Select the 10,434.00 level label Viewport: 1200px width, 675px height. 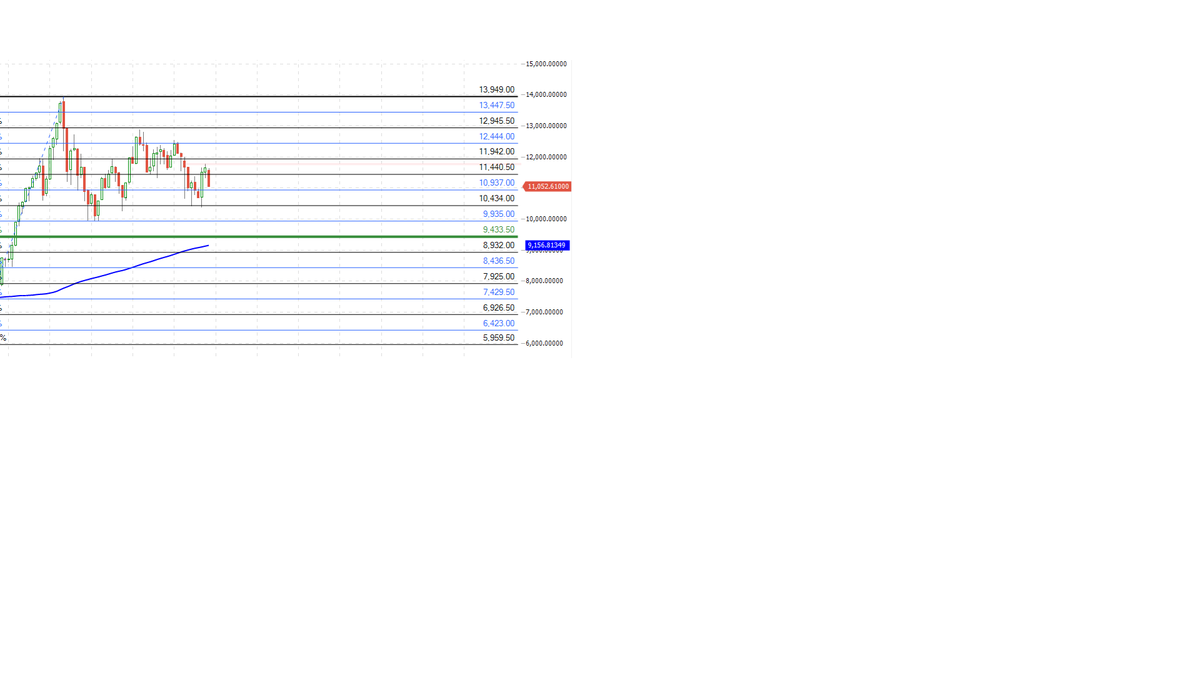pos(497,198)
